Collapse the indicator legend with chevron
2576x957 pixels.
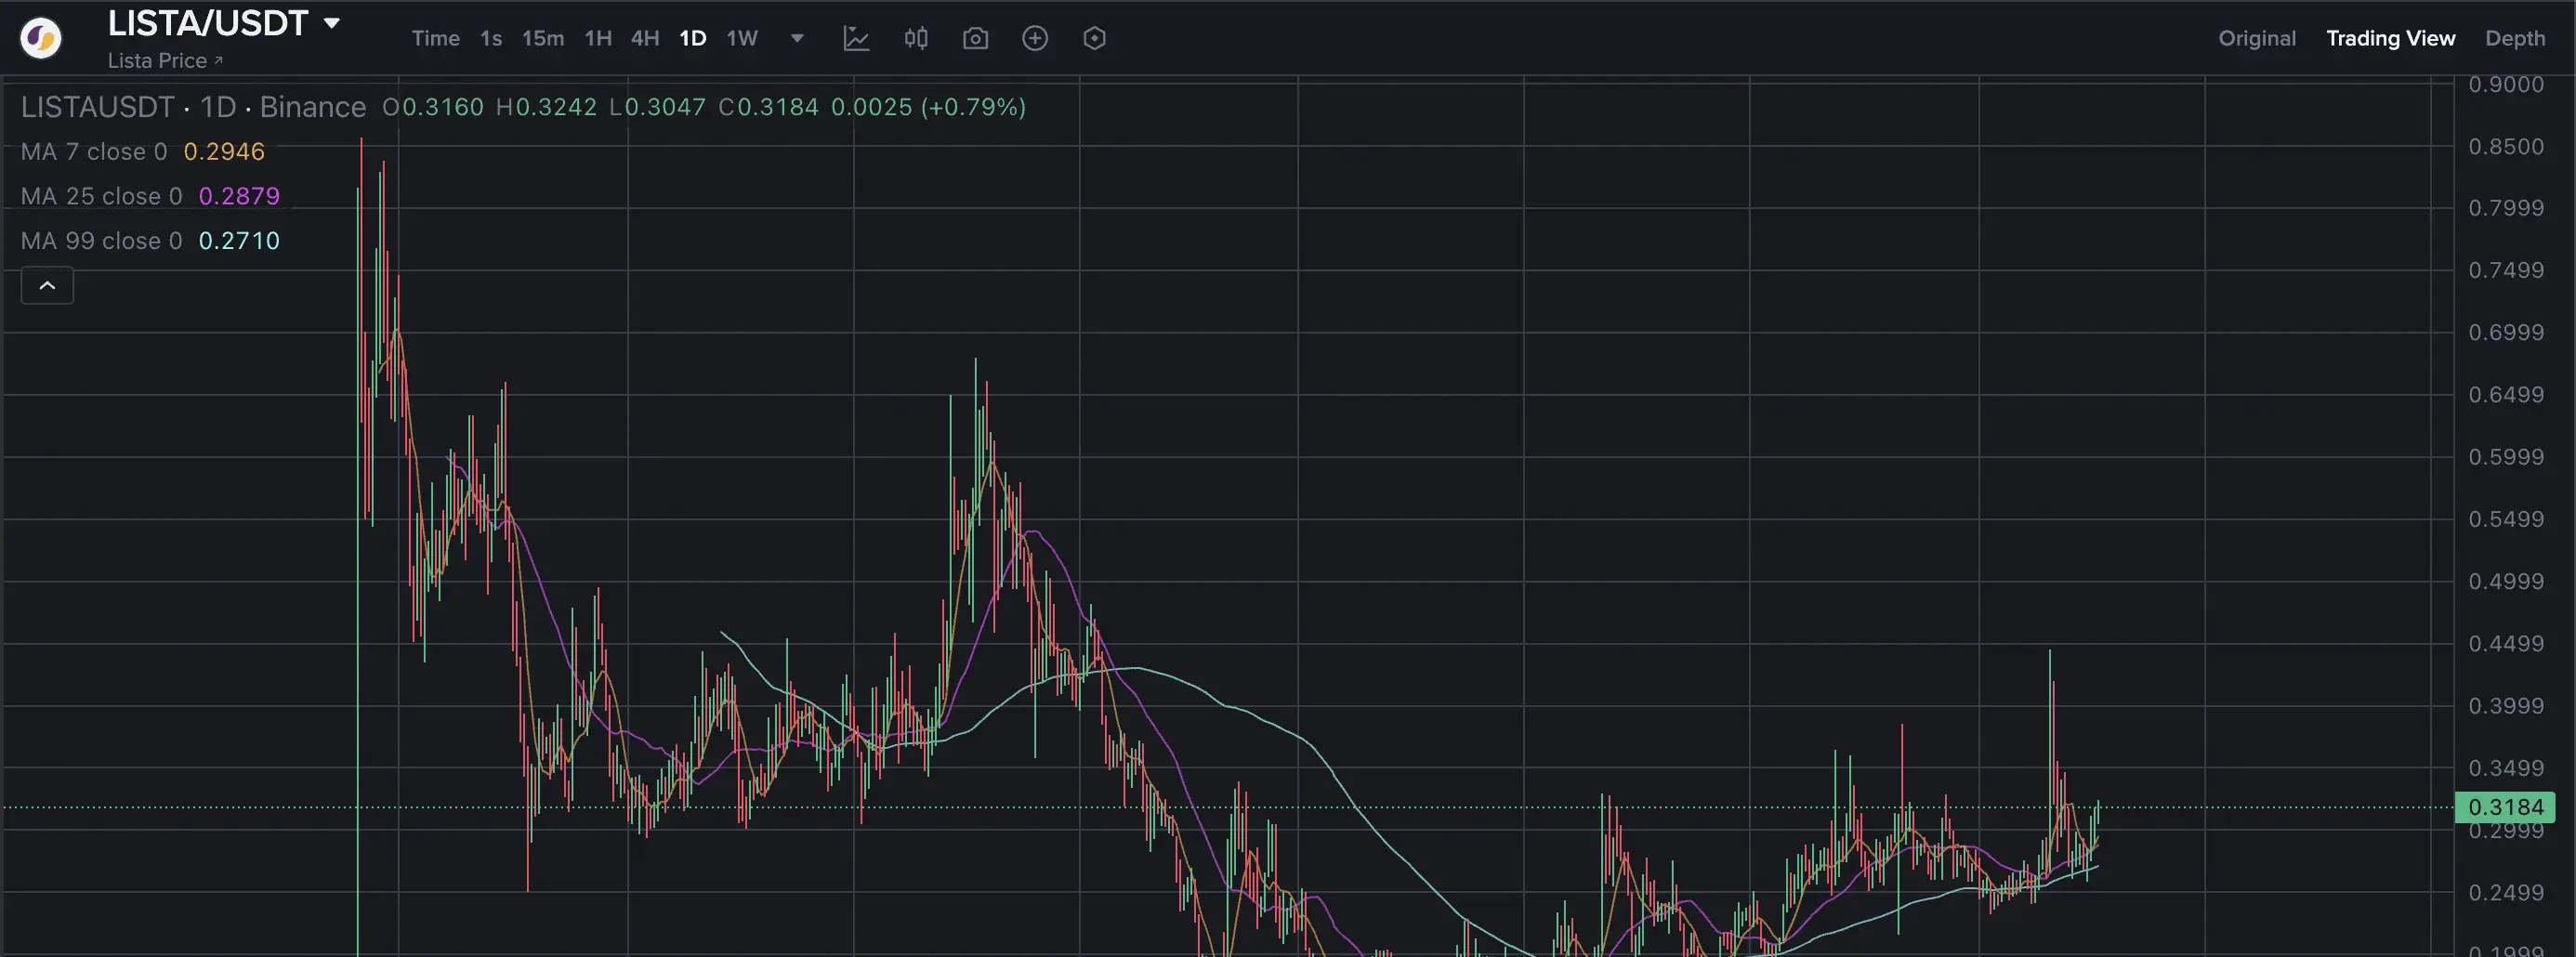point(47,286)
